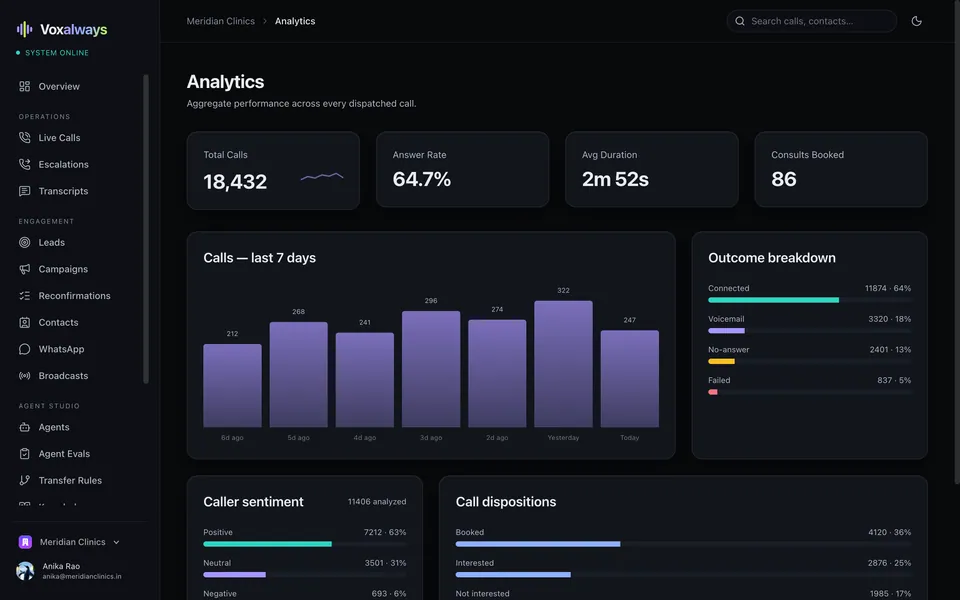Toggle dark mode with the moon icon
The image size is (960, 600).
click(917, 21)
